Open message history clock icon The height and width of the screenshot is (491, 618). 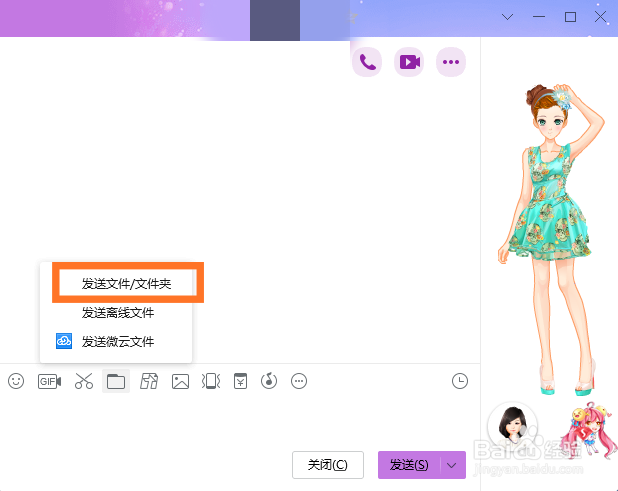[460, 381]
